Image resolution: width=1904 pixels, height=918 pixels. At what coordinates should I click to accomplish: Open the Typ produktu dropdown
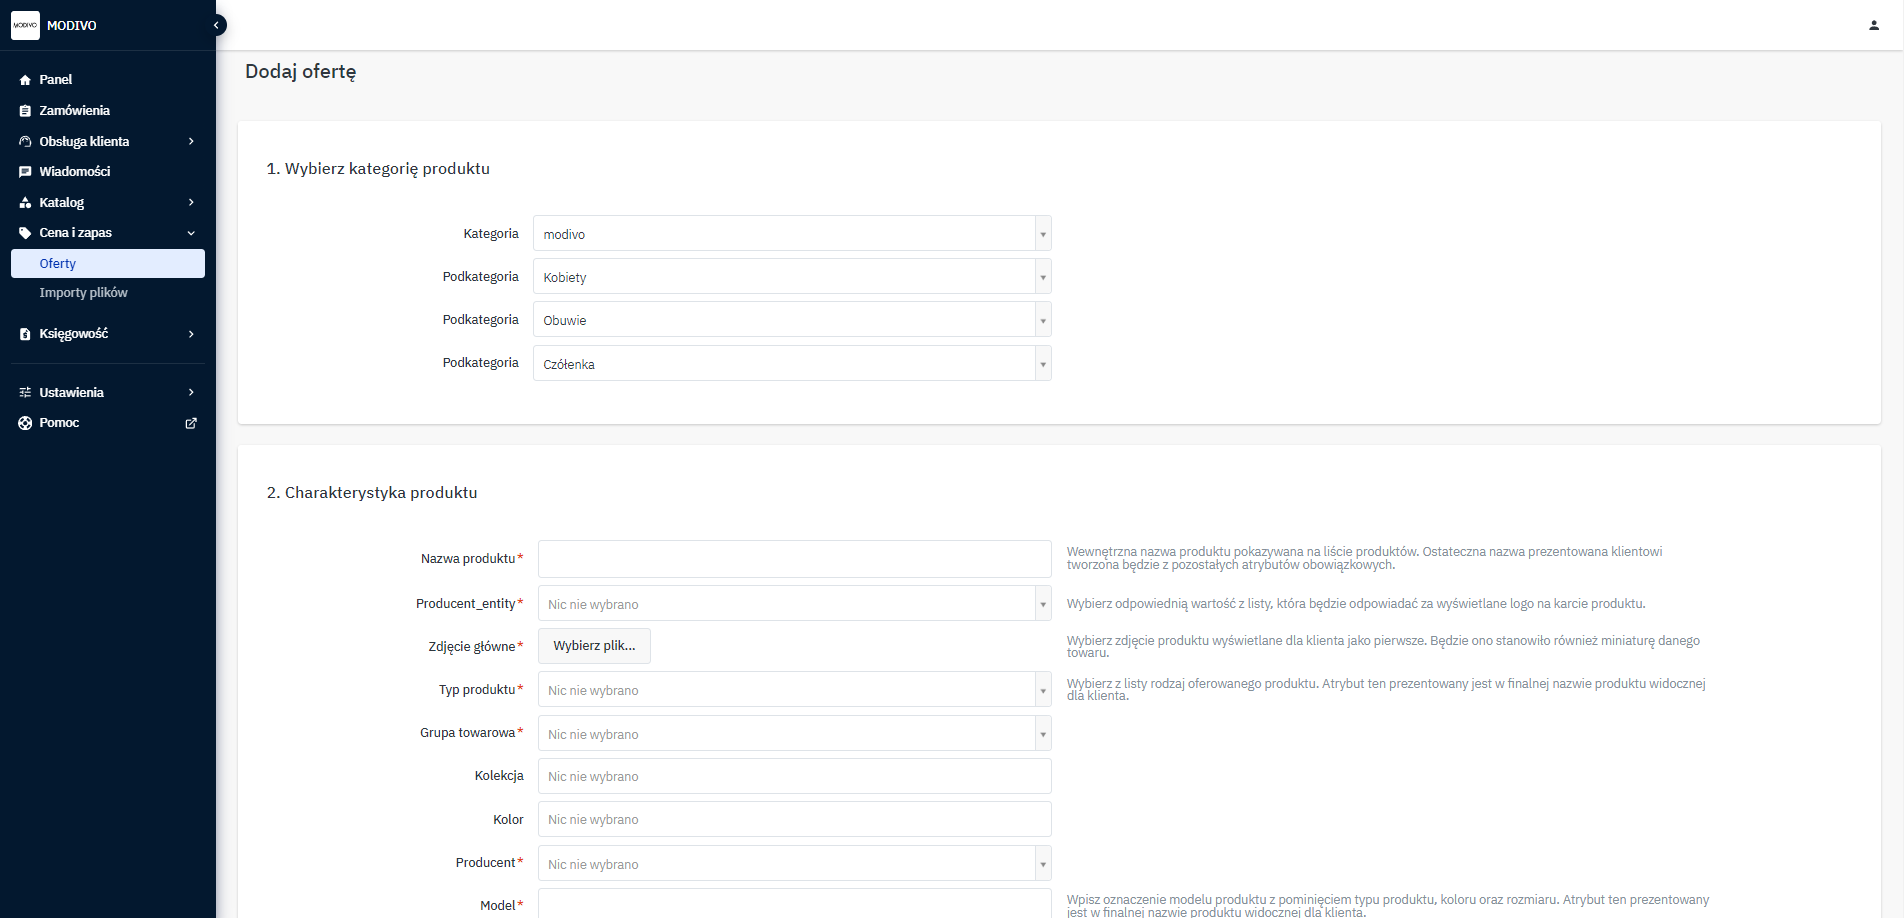click(x=794, y=690)
